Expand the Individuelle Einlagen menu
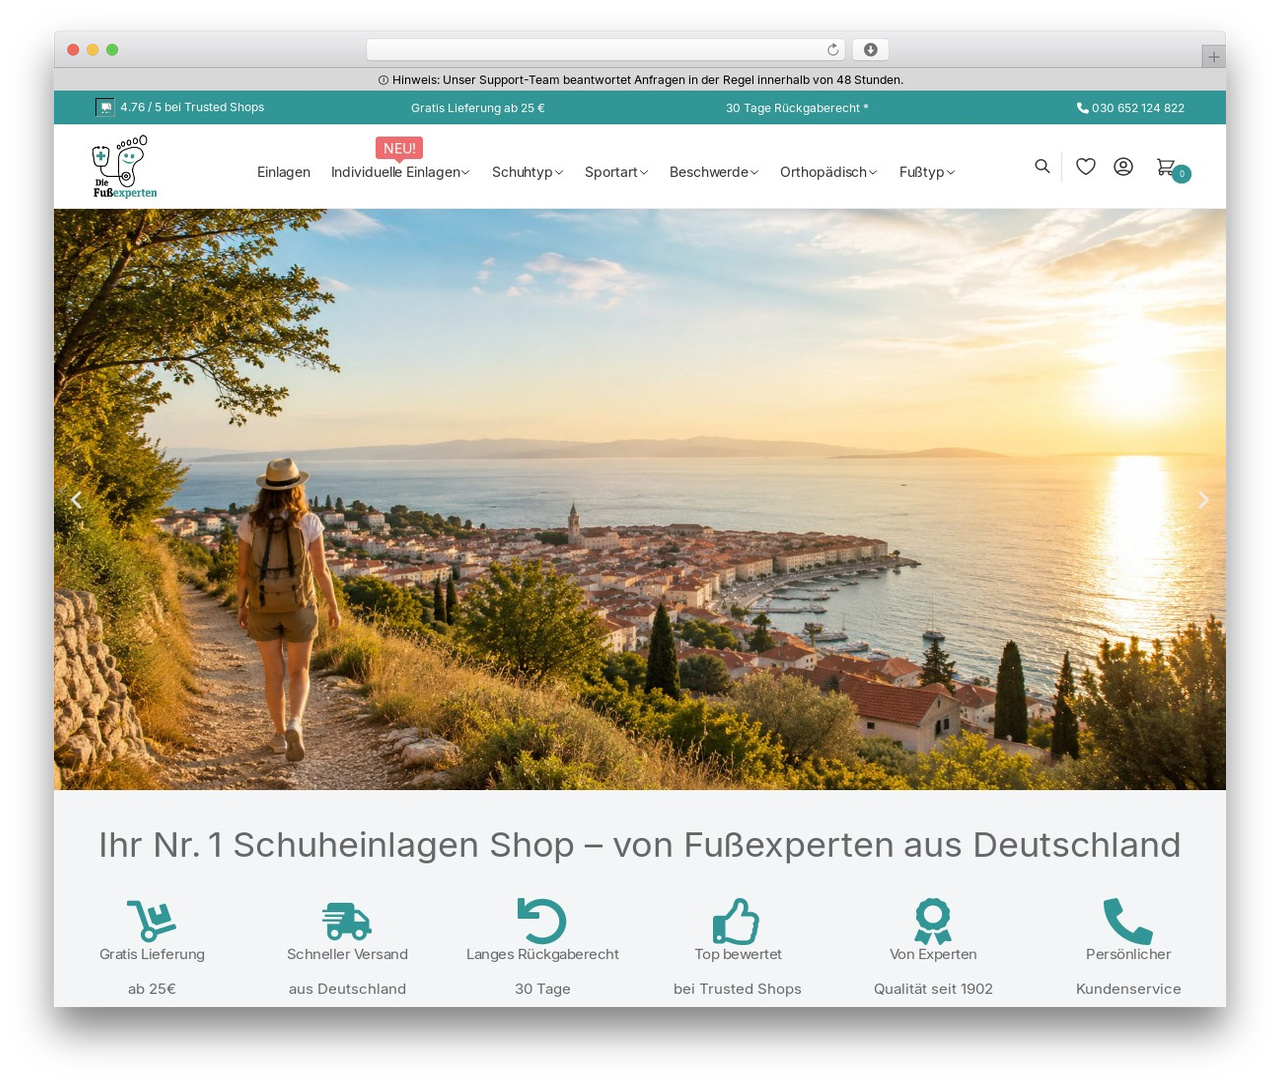 pos(400,172)
